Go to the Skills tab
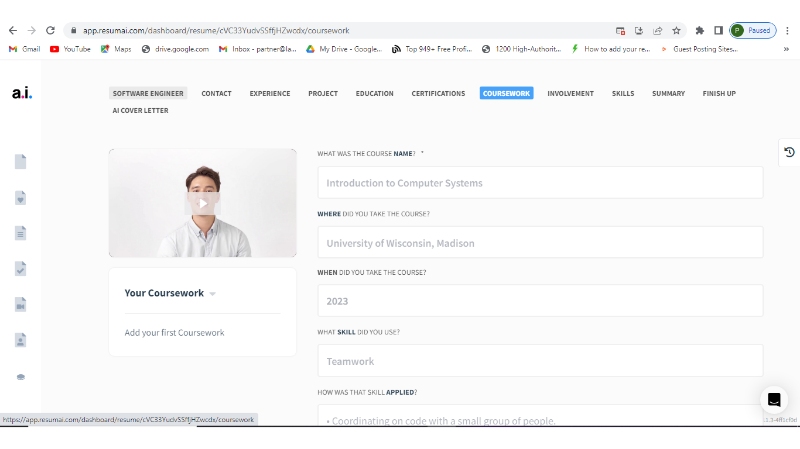 (622, 93)
